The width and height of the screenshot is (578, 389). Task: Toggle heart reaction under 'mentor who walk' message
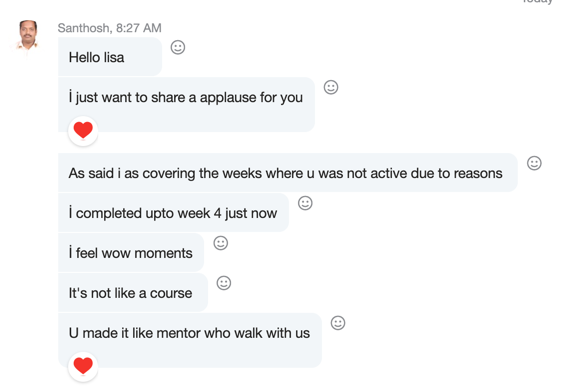pyautogui.click(x=83, y=367)
